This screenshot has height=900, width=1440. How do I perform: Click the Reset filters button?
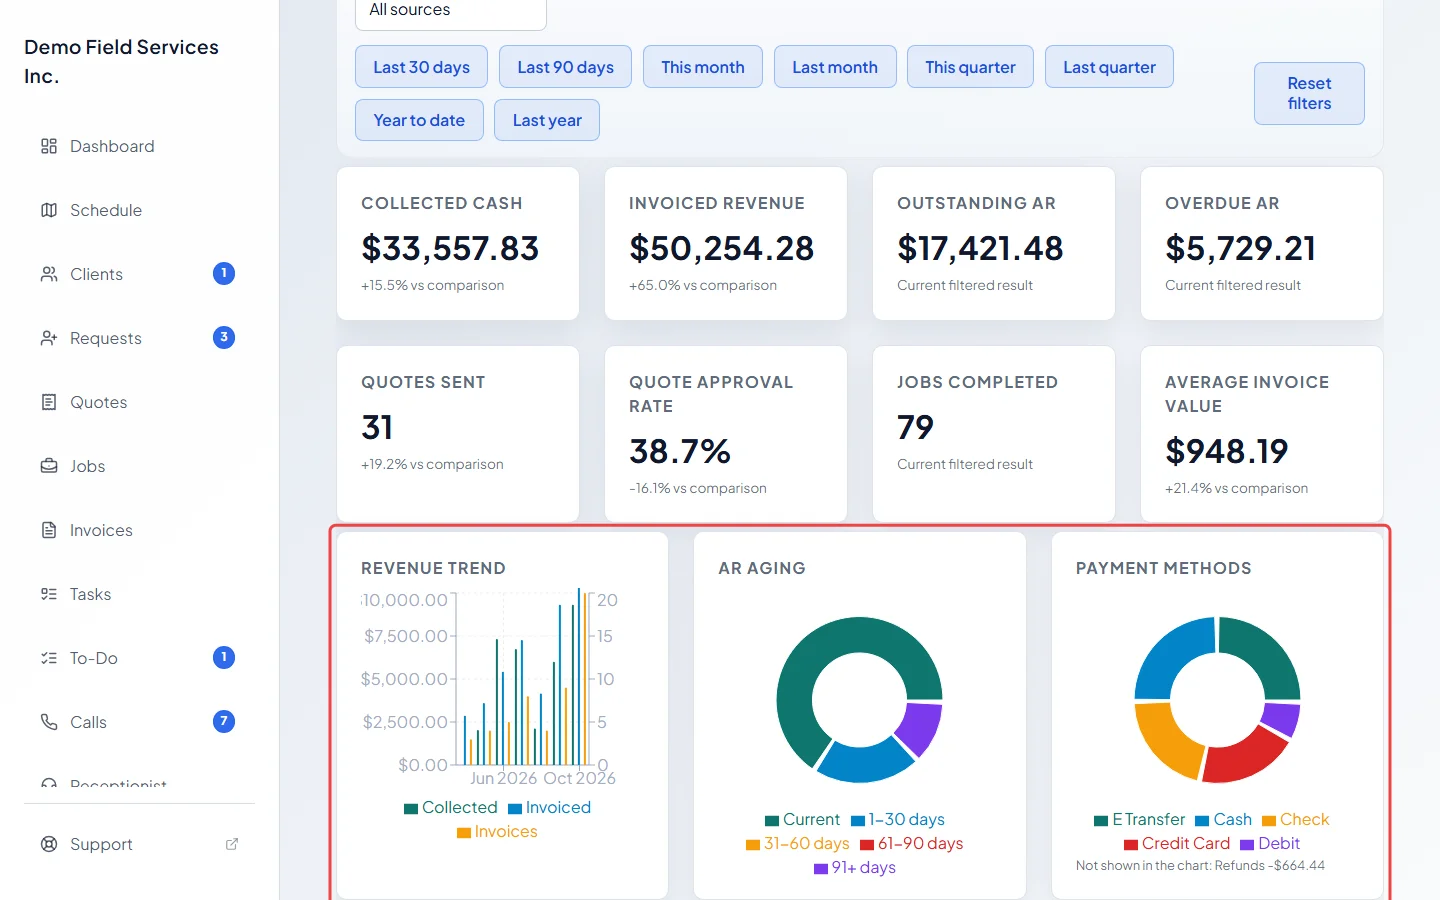1309,94
